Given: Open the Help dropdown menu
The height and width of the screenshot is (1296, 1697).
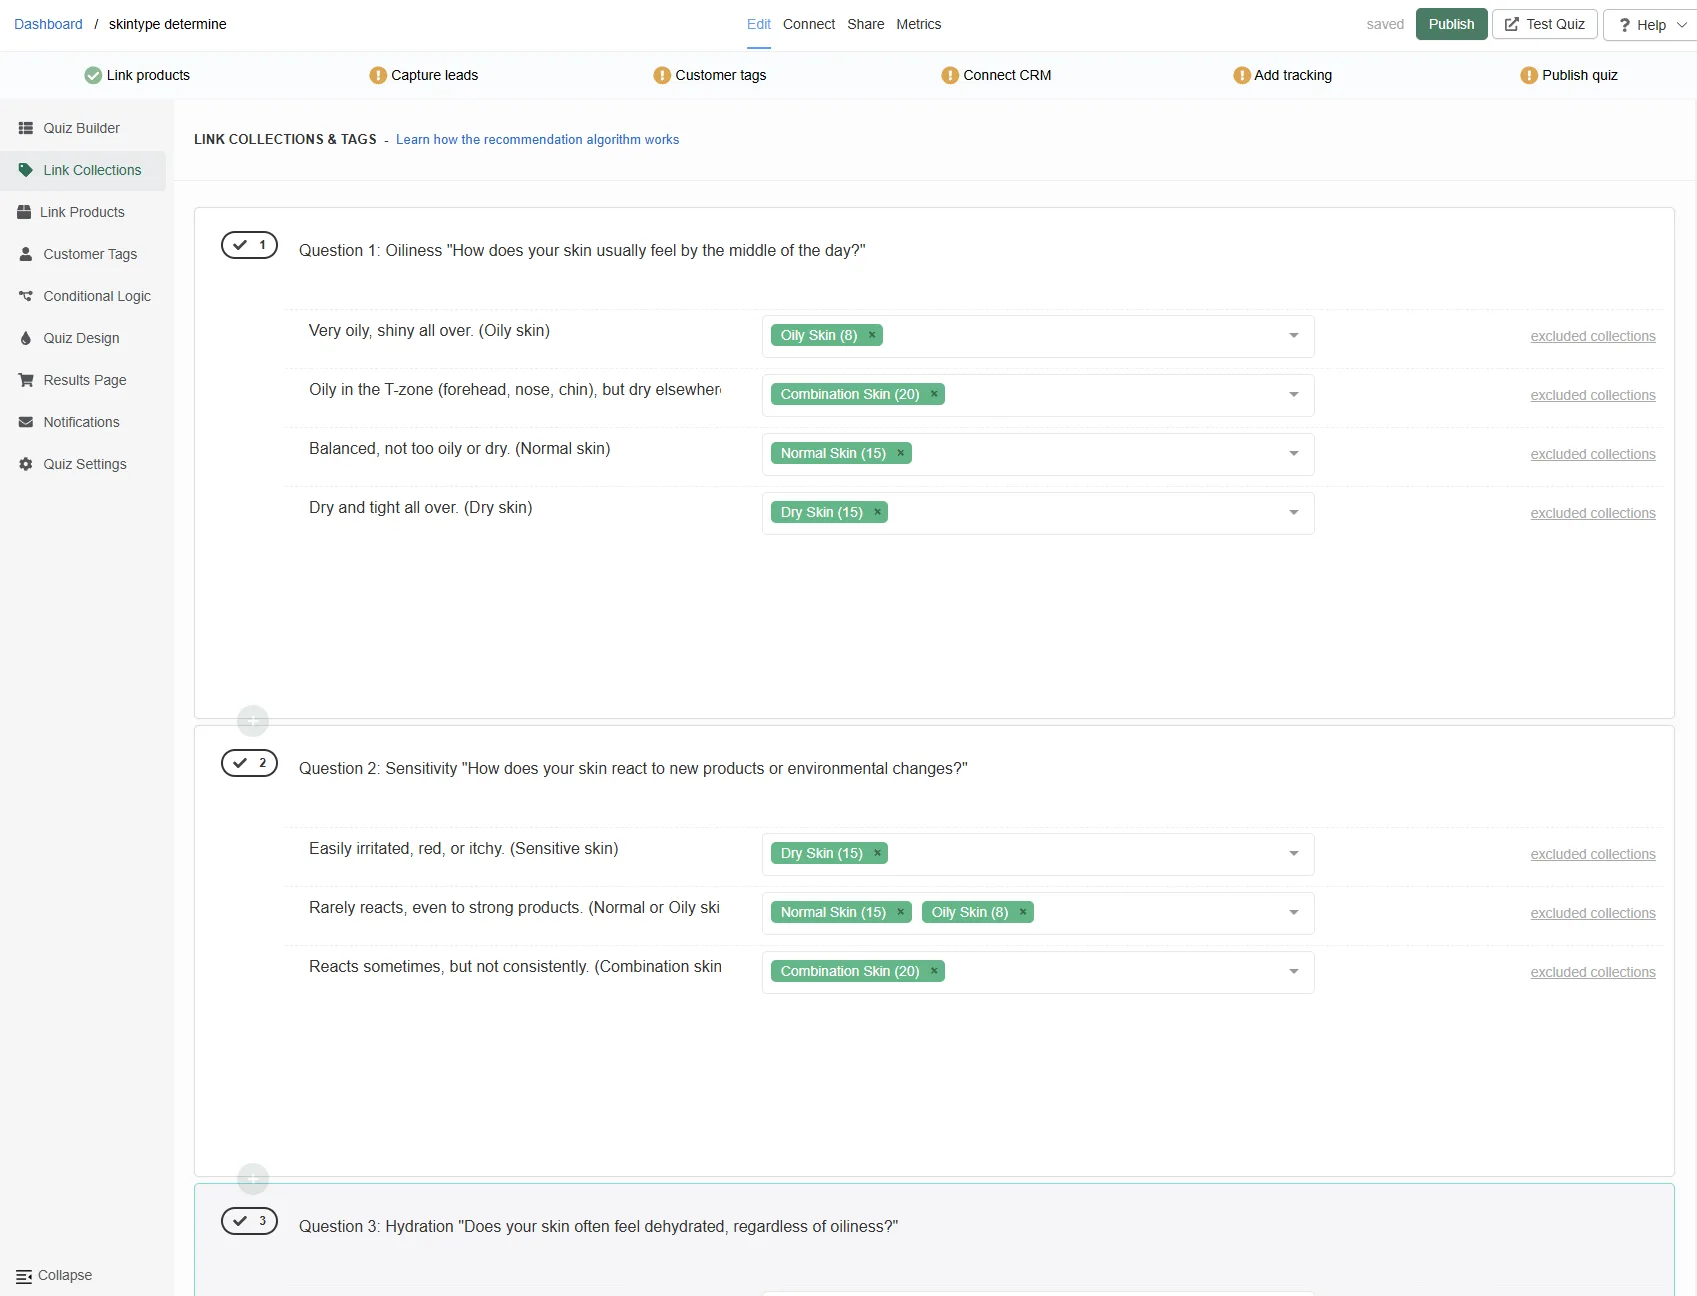Looking at the screenshot, I should (1651, 25).
